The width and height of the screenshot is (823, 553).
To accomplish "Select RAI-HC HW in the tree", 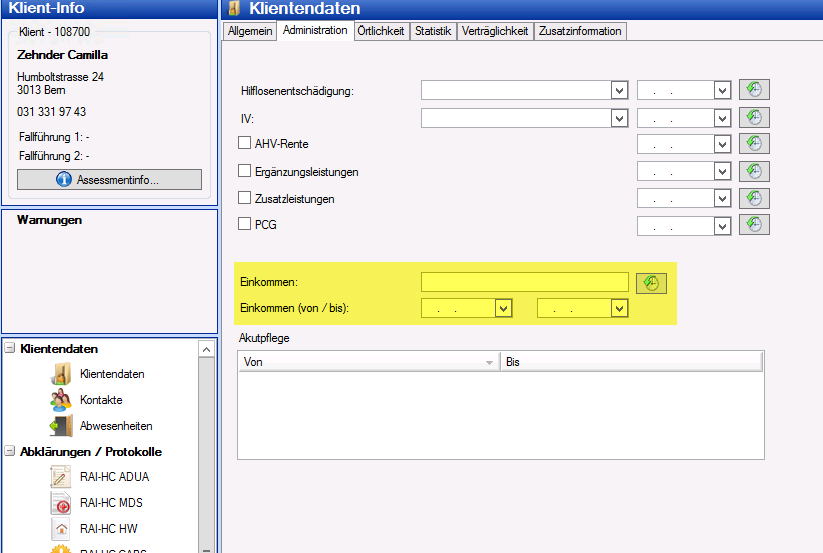I will pos(109,528).
